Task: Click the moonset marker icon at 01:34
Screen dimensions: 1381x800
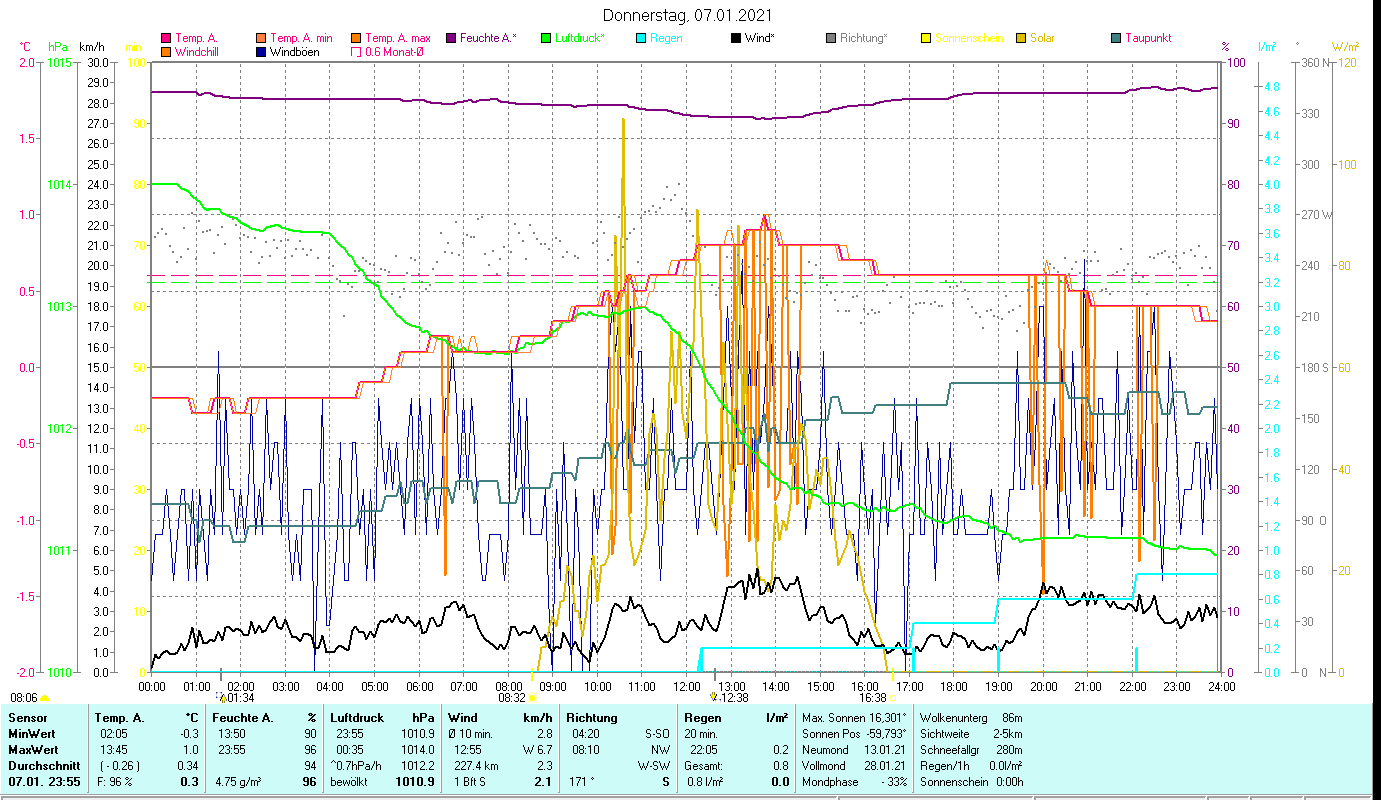Action: 221,697
